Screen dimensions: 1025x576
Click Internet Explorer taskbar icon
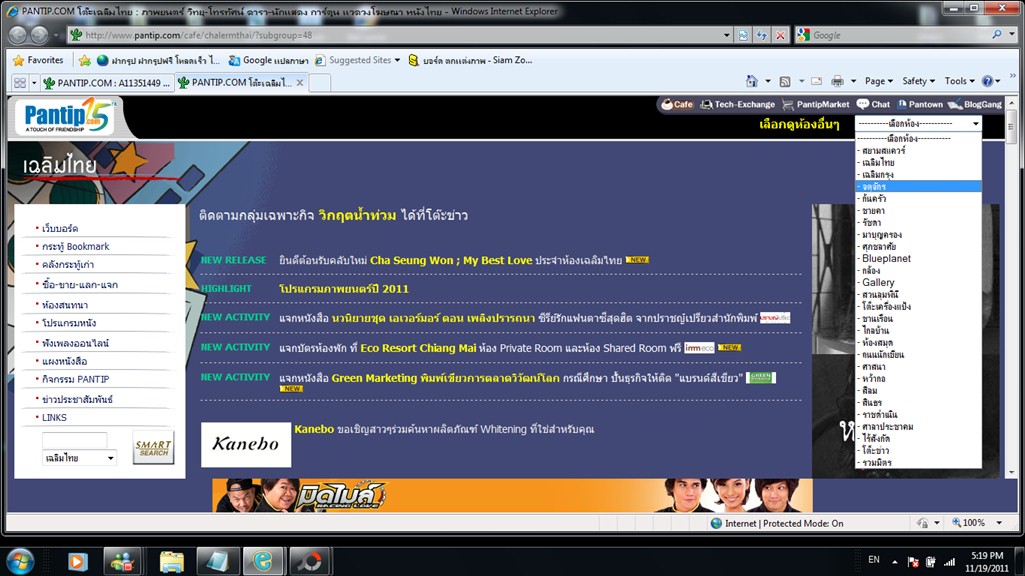click(263, 562)
